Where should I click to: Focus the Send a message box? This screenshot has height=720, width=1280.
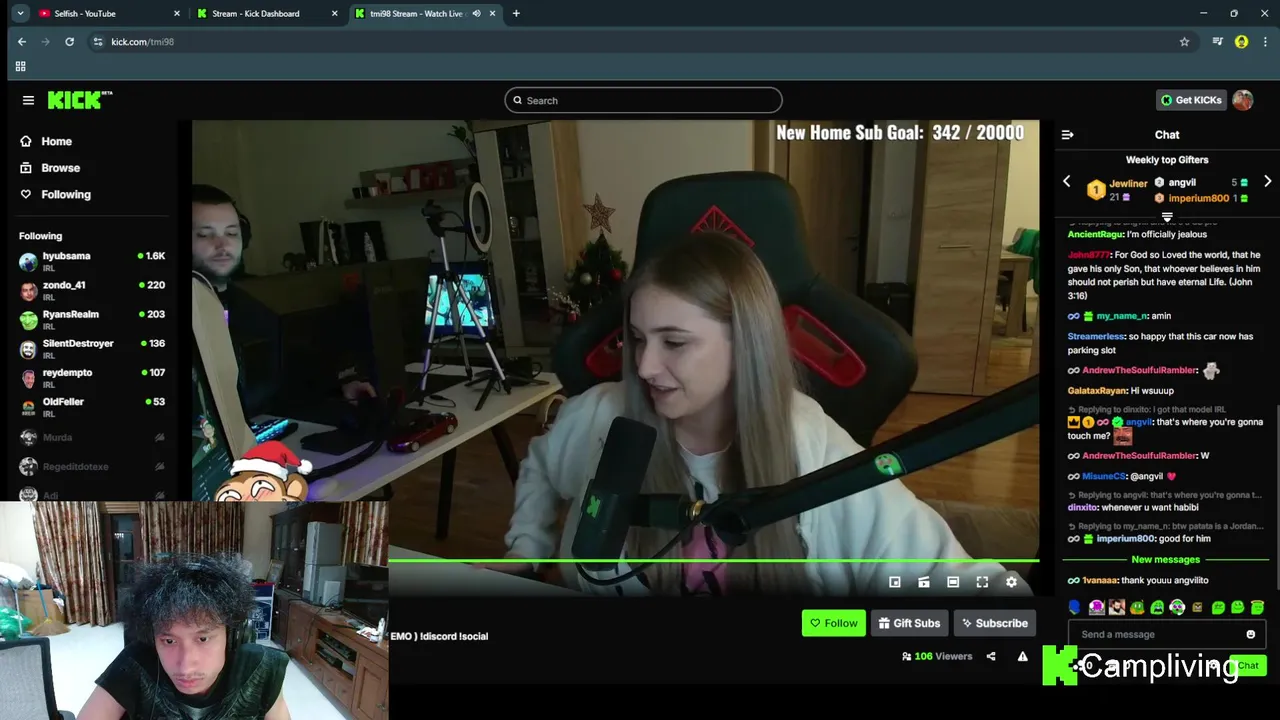(x=1165, y=634)
